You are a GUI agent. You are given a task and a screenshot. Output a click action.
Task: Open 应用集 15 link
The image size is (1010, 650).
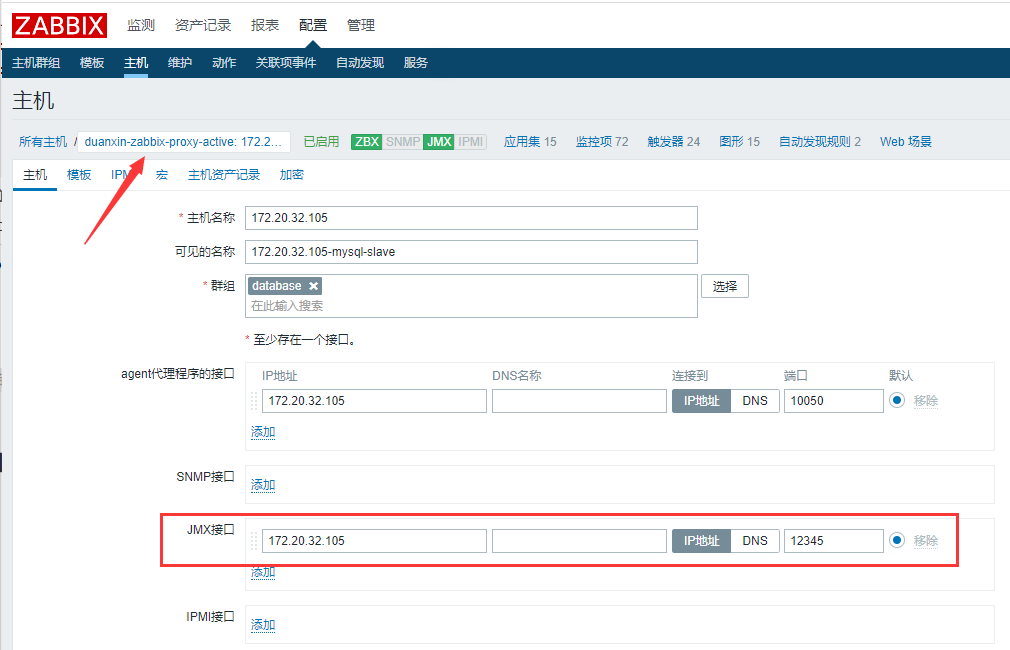530,142
